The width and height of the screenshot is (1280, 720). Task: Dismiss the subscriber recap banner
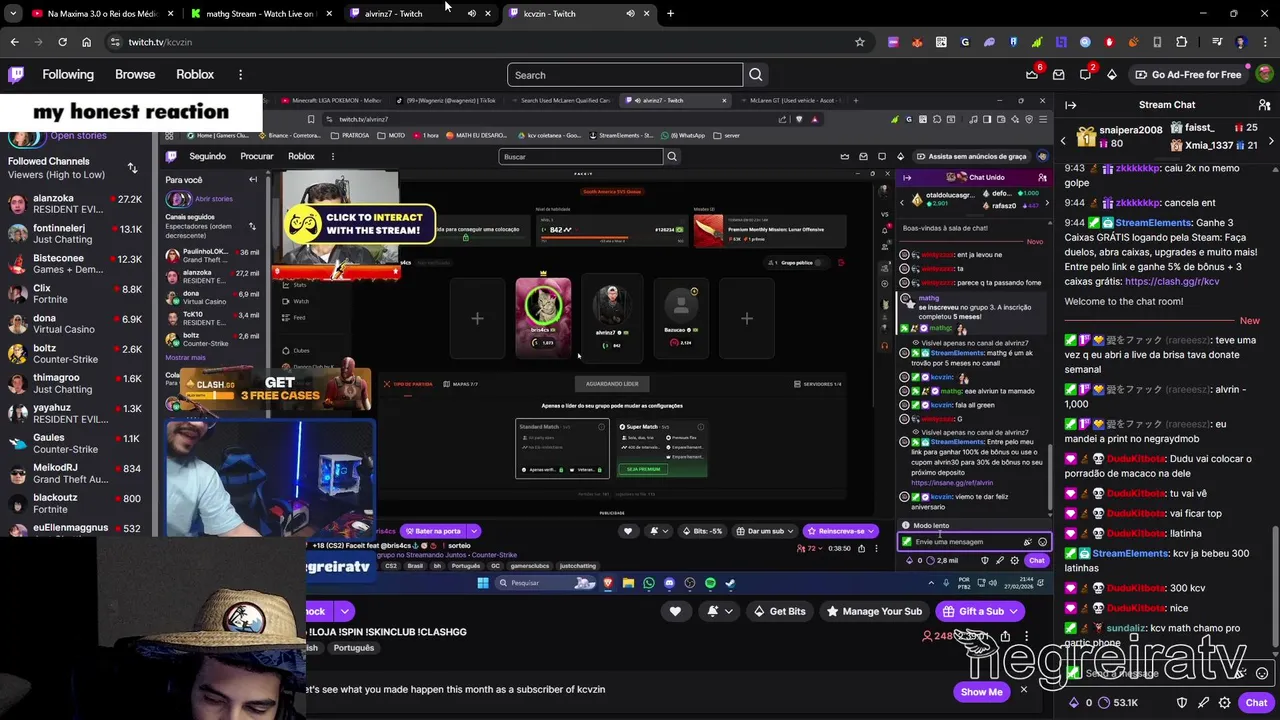(x=1023, y=690)
